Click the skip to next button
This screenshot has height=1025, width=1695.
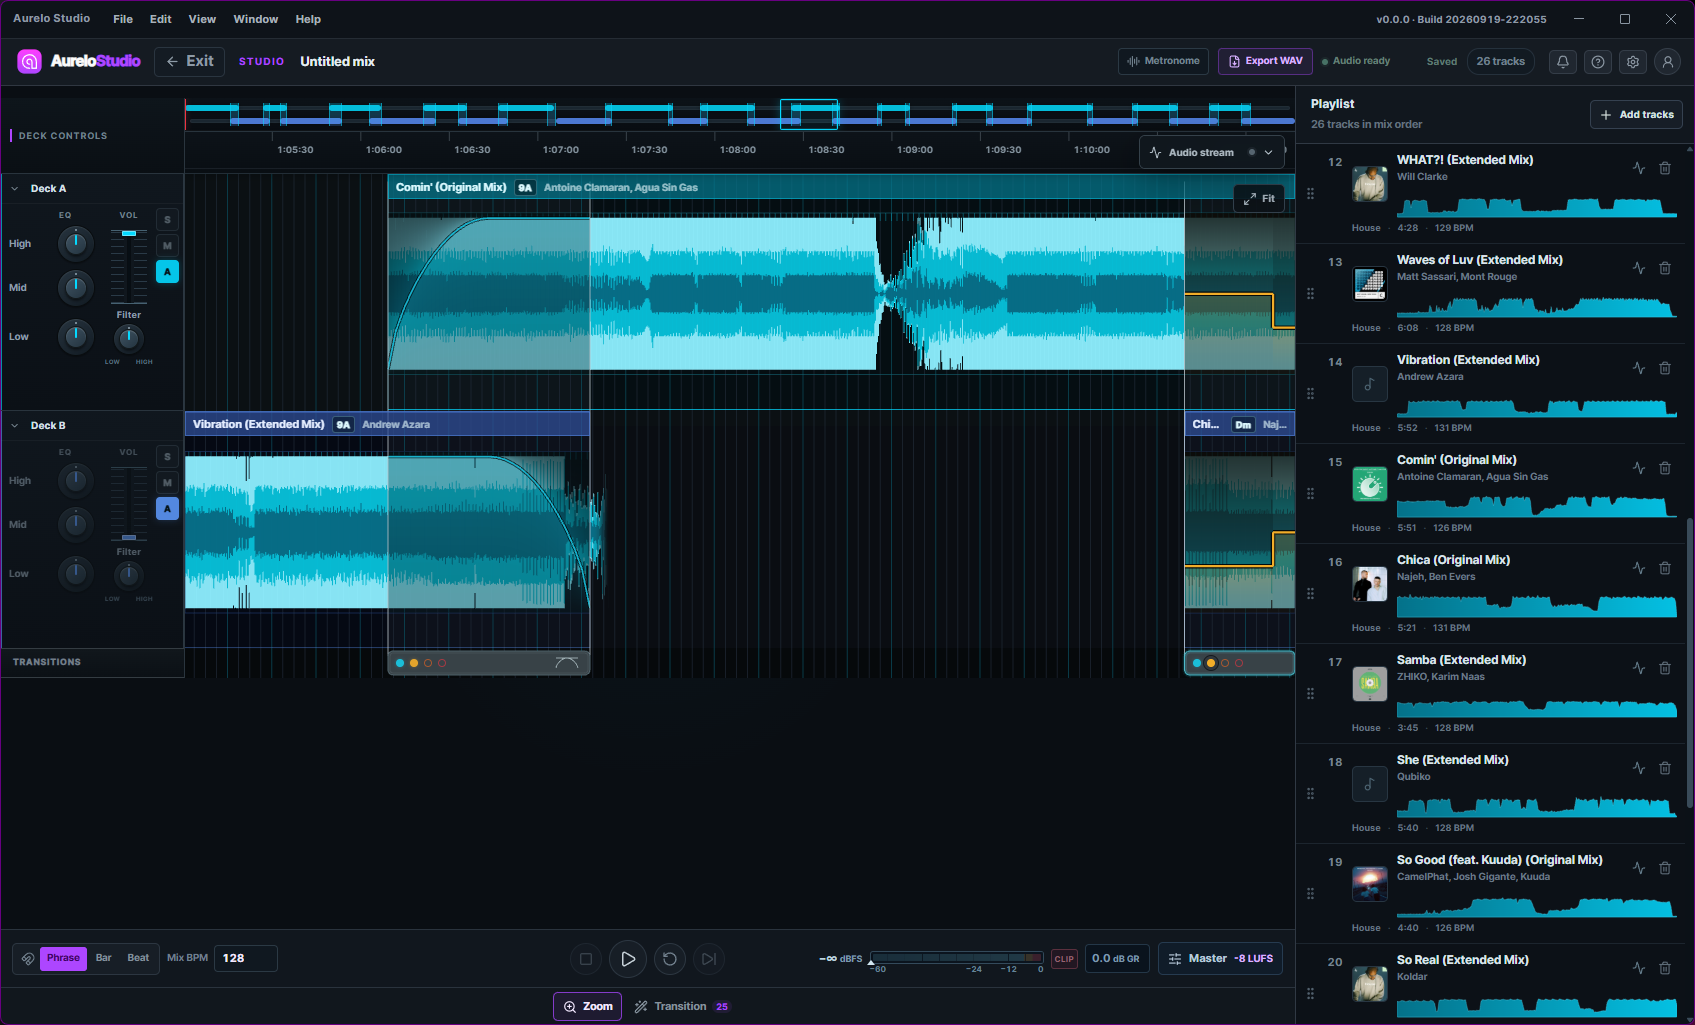[709, 959]
